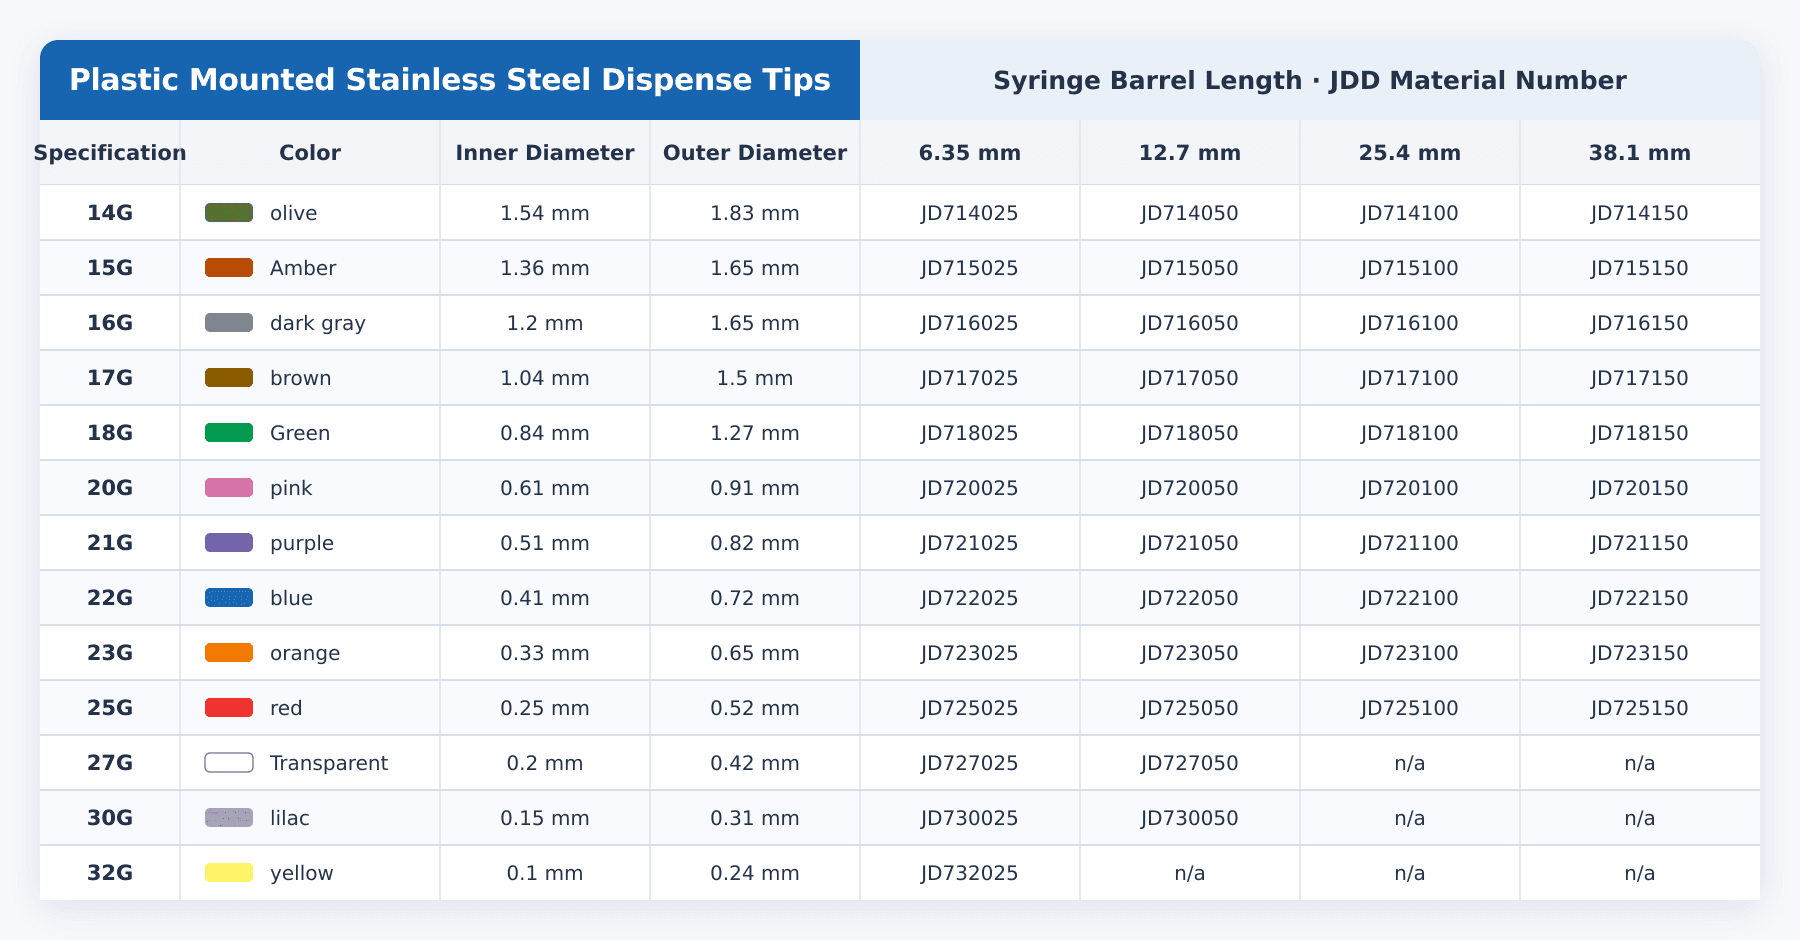This screenshot has height=940, width=1800.
Task: Click the pink color swatch
Action: 229,487
